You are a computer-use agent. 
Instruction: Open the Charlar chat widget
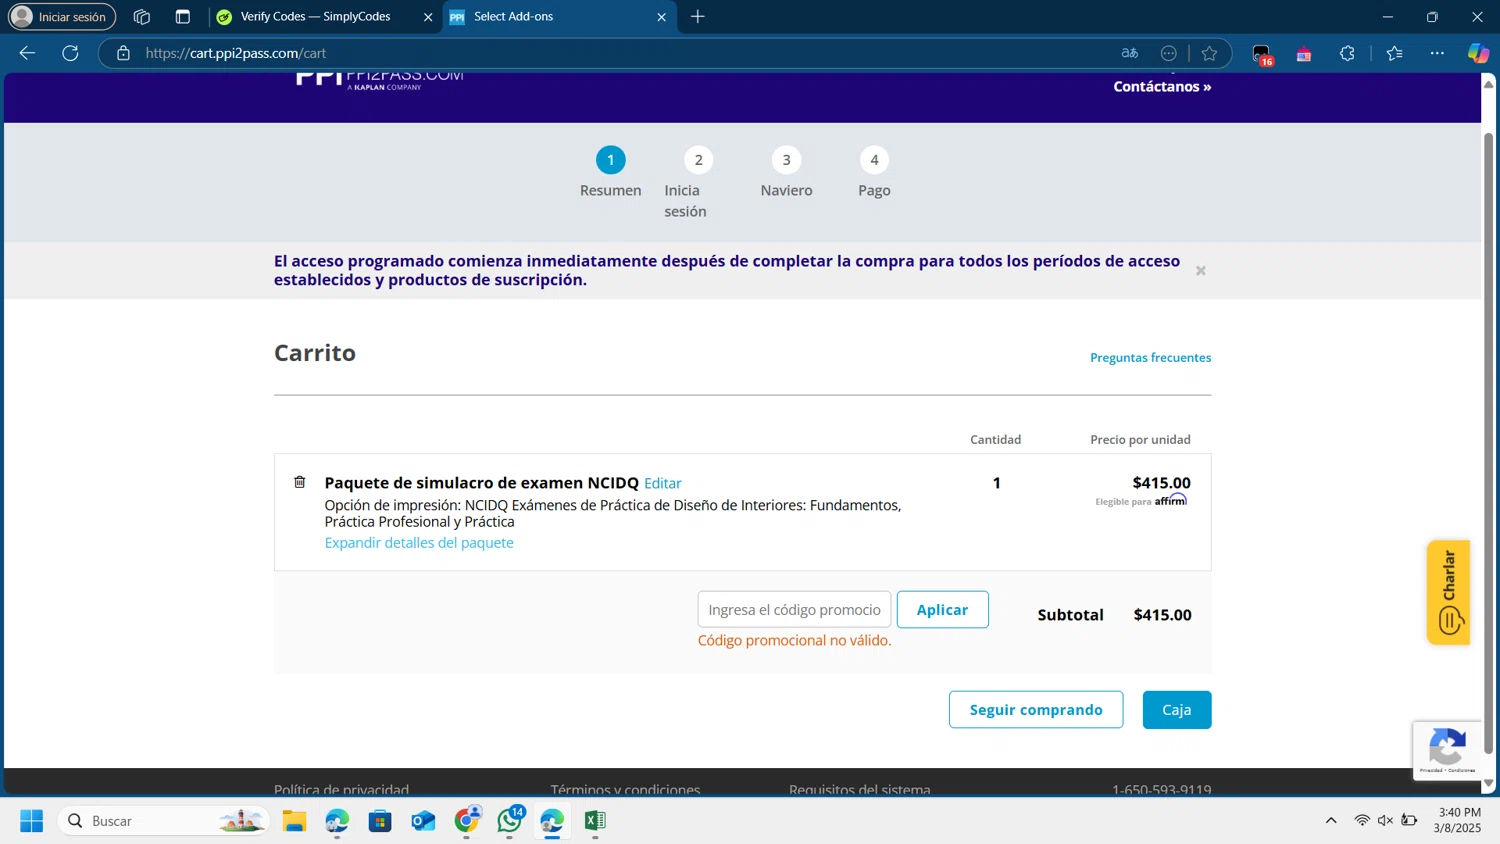[1448, 592]
